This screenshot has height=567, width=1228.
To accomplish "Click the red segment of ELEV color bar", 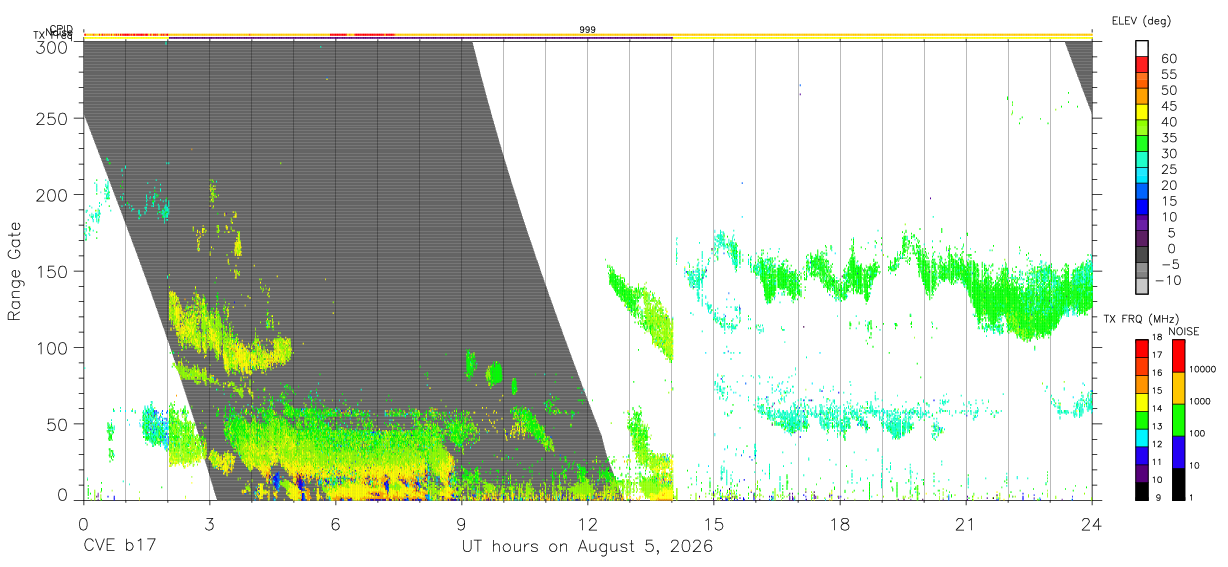I will click(1142, 65).
